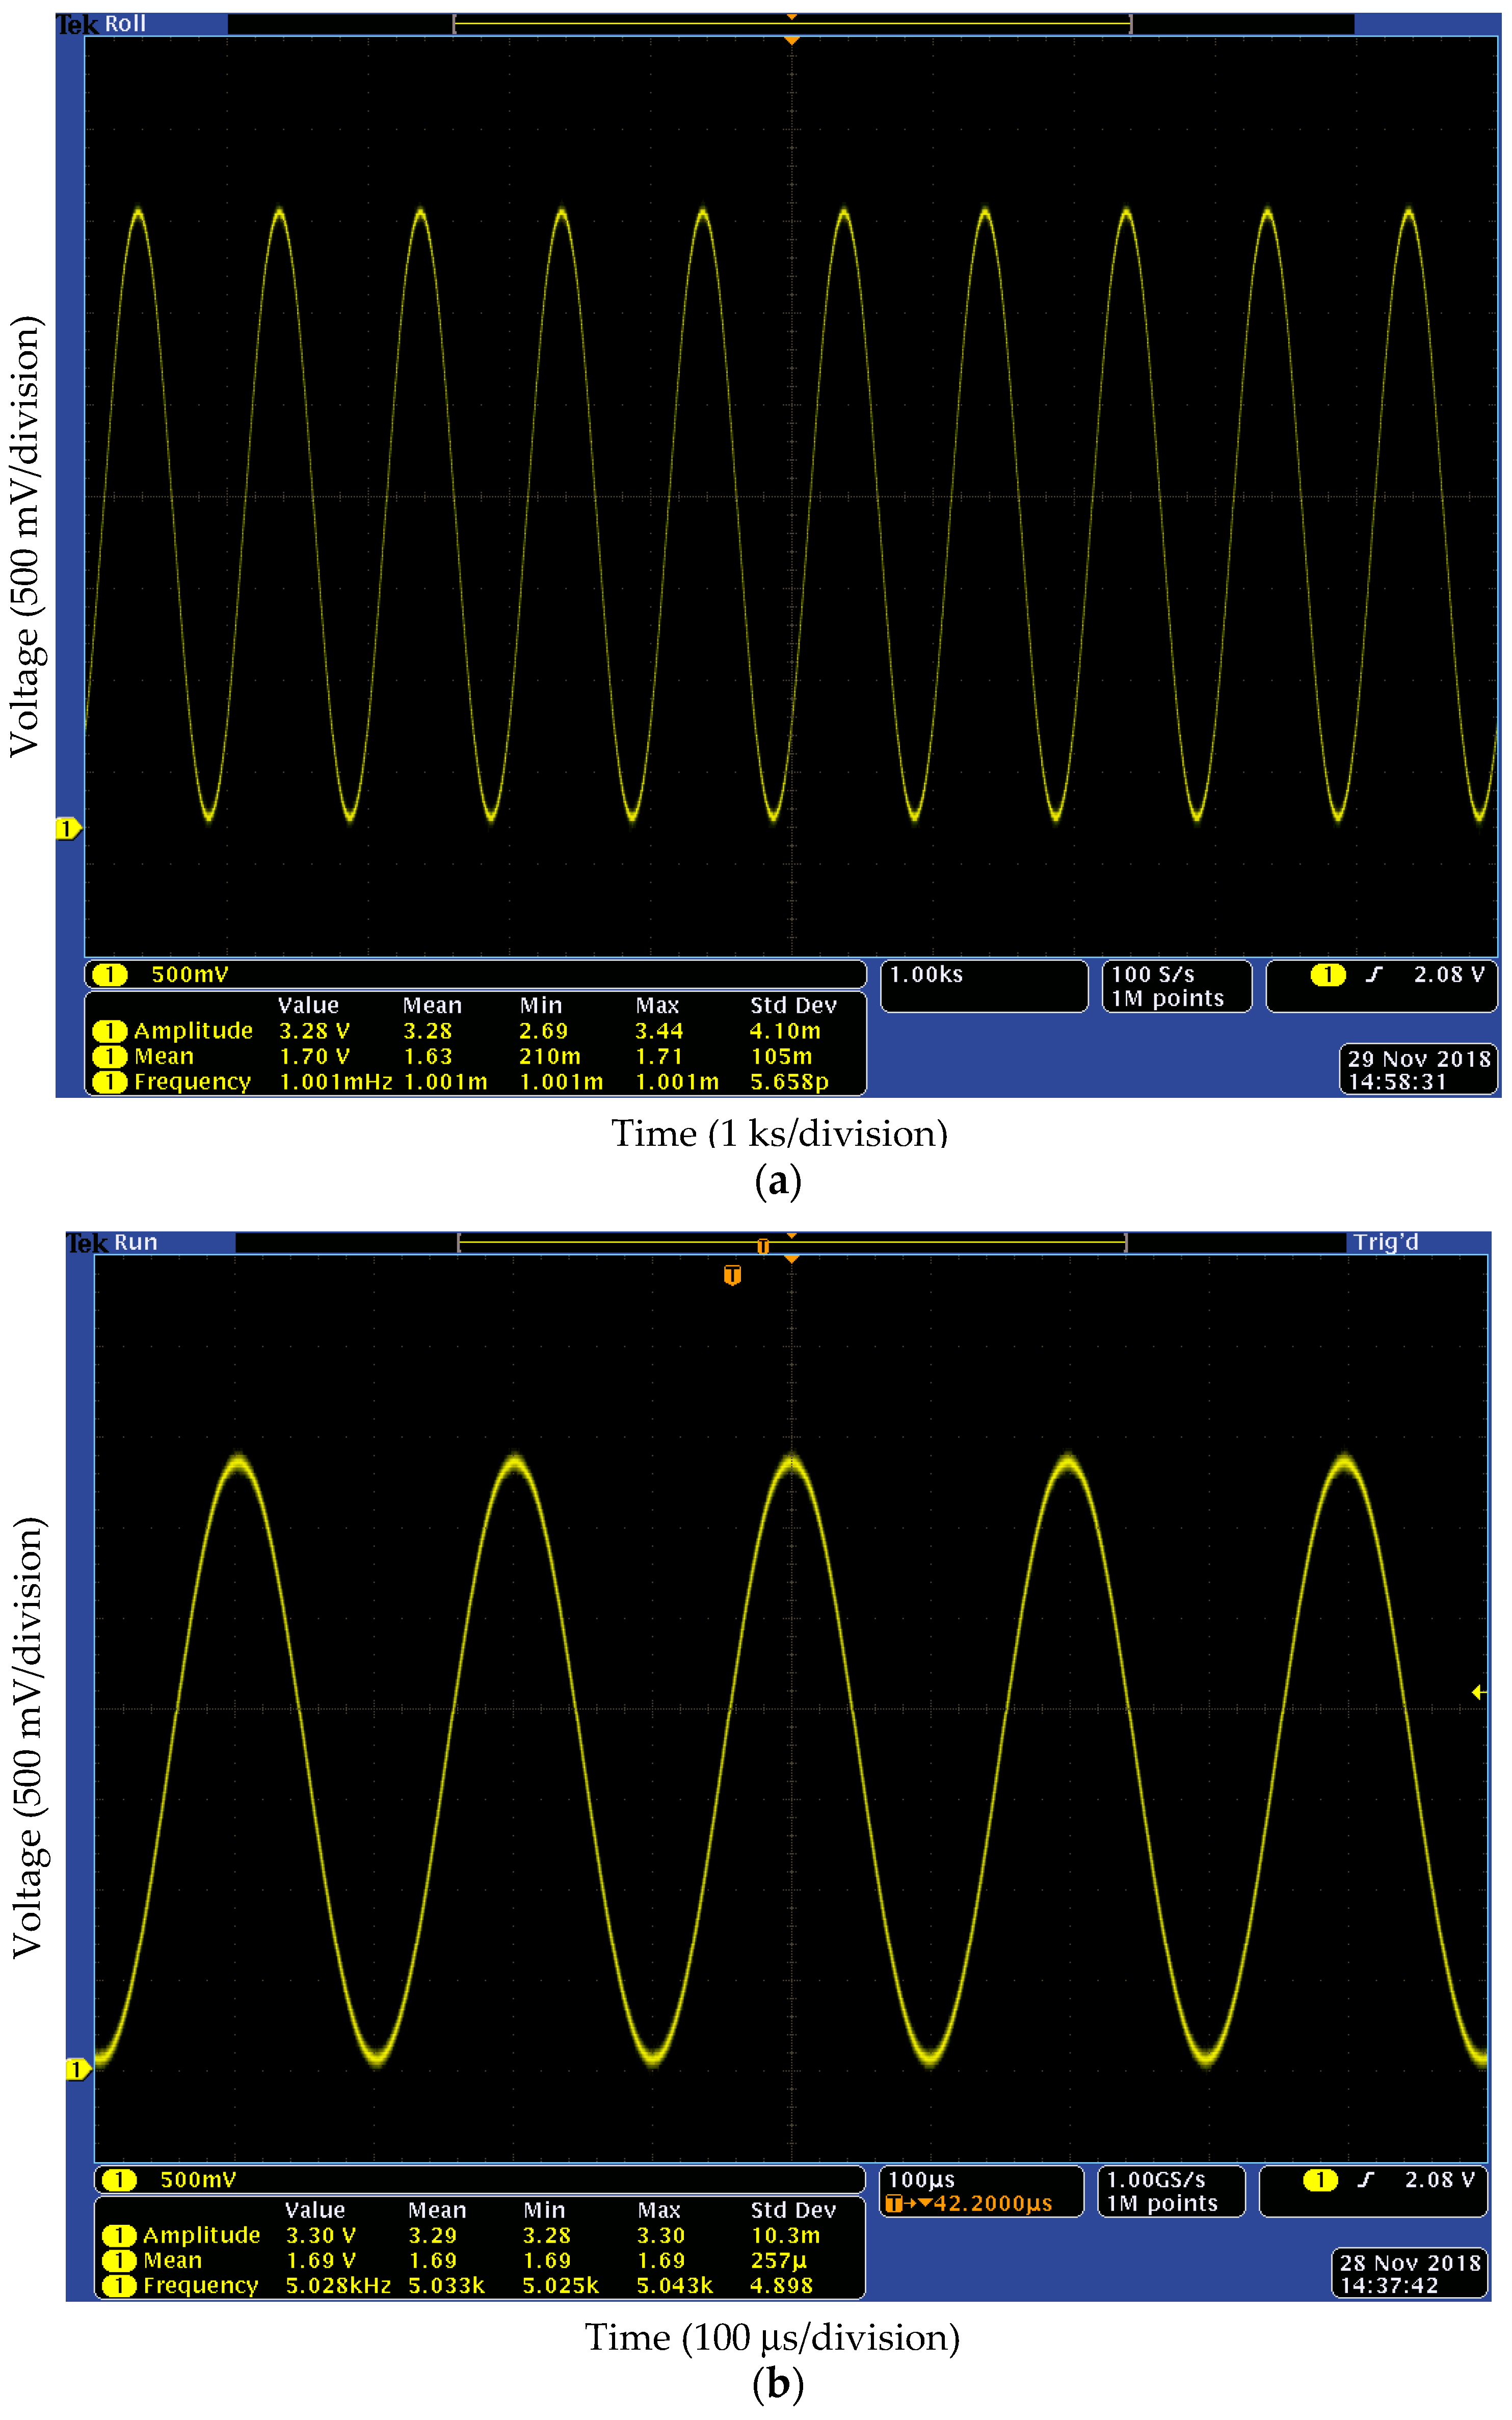Click the Time (100 µs/division) axis label
Viewport: 1512px width, 2420px height.
(x=772, y=2338)
